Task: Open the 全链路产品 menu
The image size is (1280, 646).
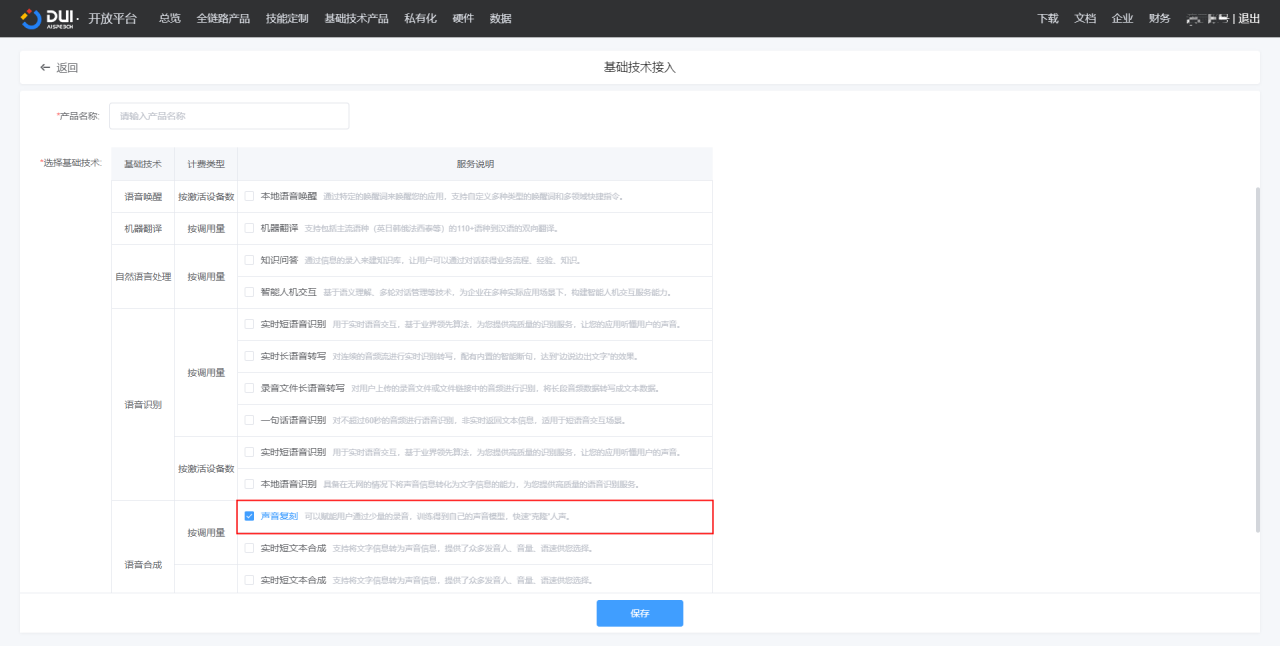Action: pyautogui.click(x=223, y=18)
